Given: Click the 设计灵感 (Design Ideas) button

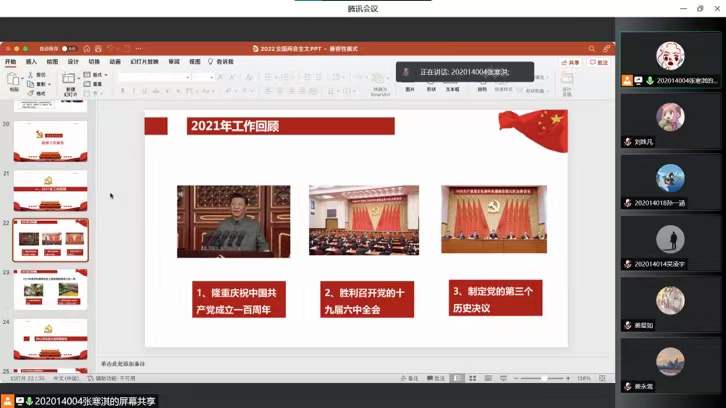Looking at the screenshot, I should click(x=567, y=84).
